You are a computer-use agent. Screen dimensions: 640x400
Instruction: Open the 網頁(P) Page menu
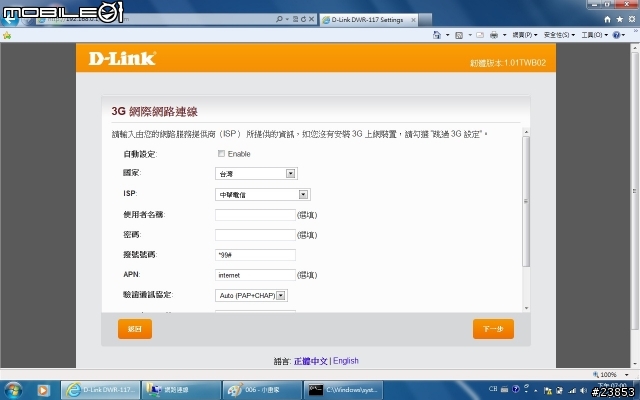pos(525,35)
